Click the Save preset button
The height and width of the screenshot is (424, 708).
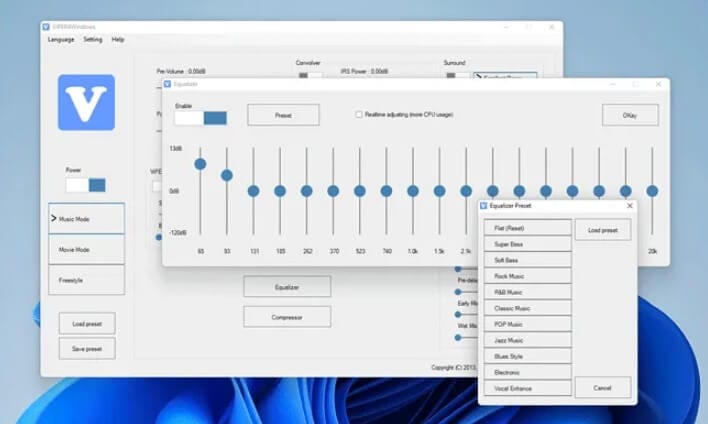pos(87,349)
